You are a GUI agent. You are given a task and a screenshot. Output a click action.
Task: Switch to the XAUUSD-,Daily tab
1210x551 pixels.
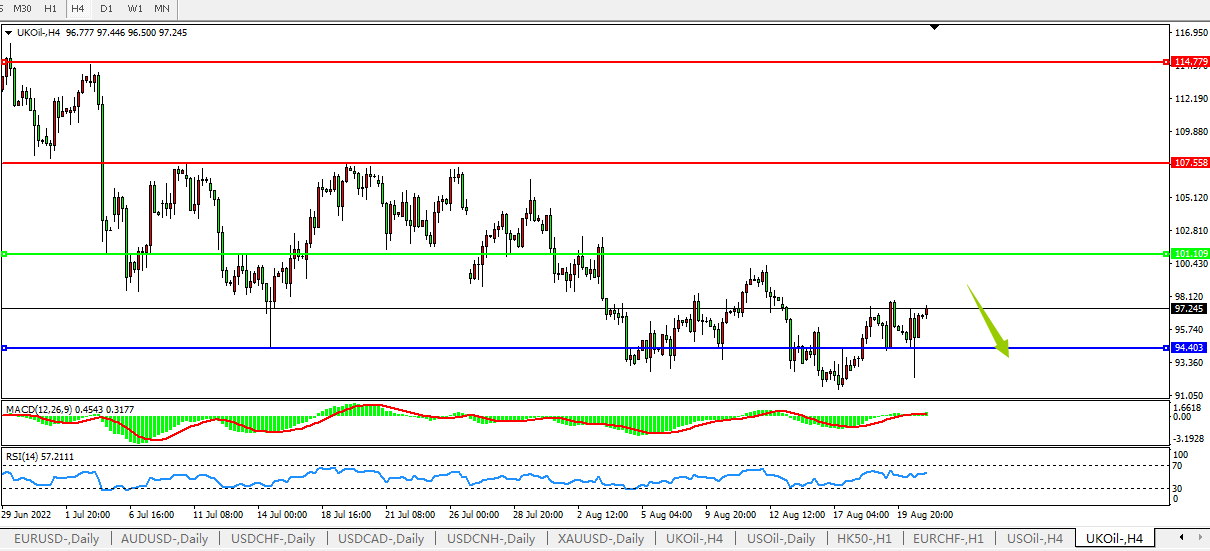[601, 539]
